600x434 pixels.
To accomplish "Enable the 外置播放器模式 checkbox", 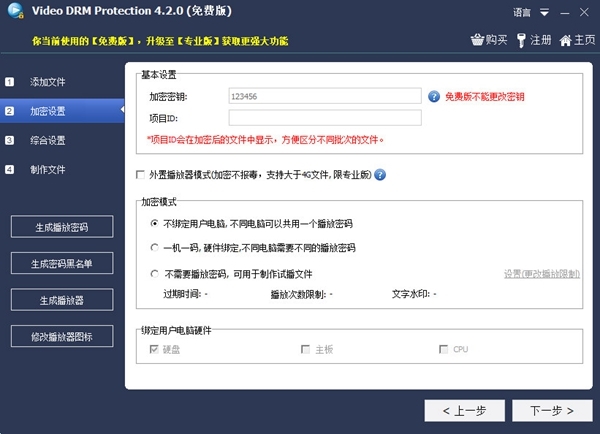I will click(x=140, y=175).
